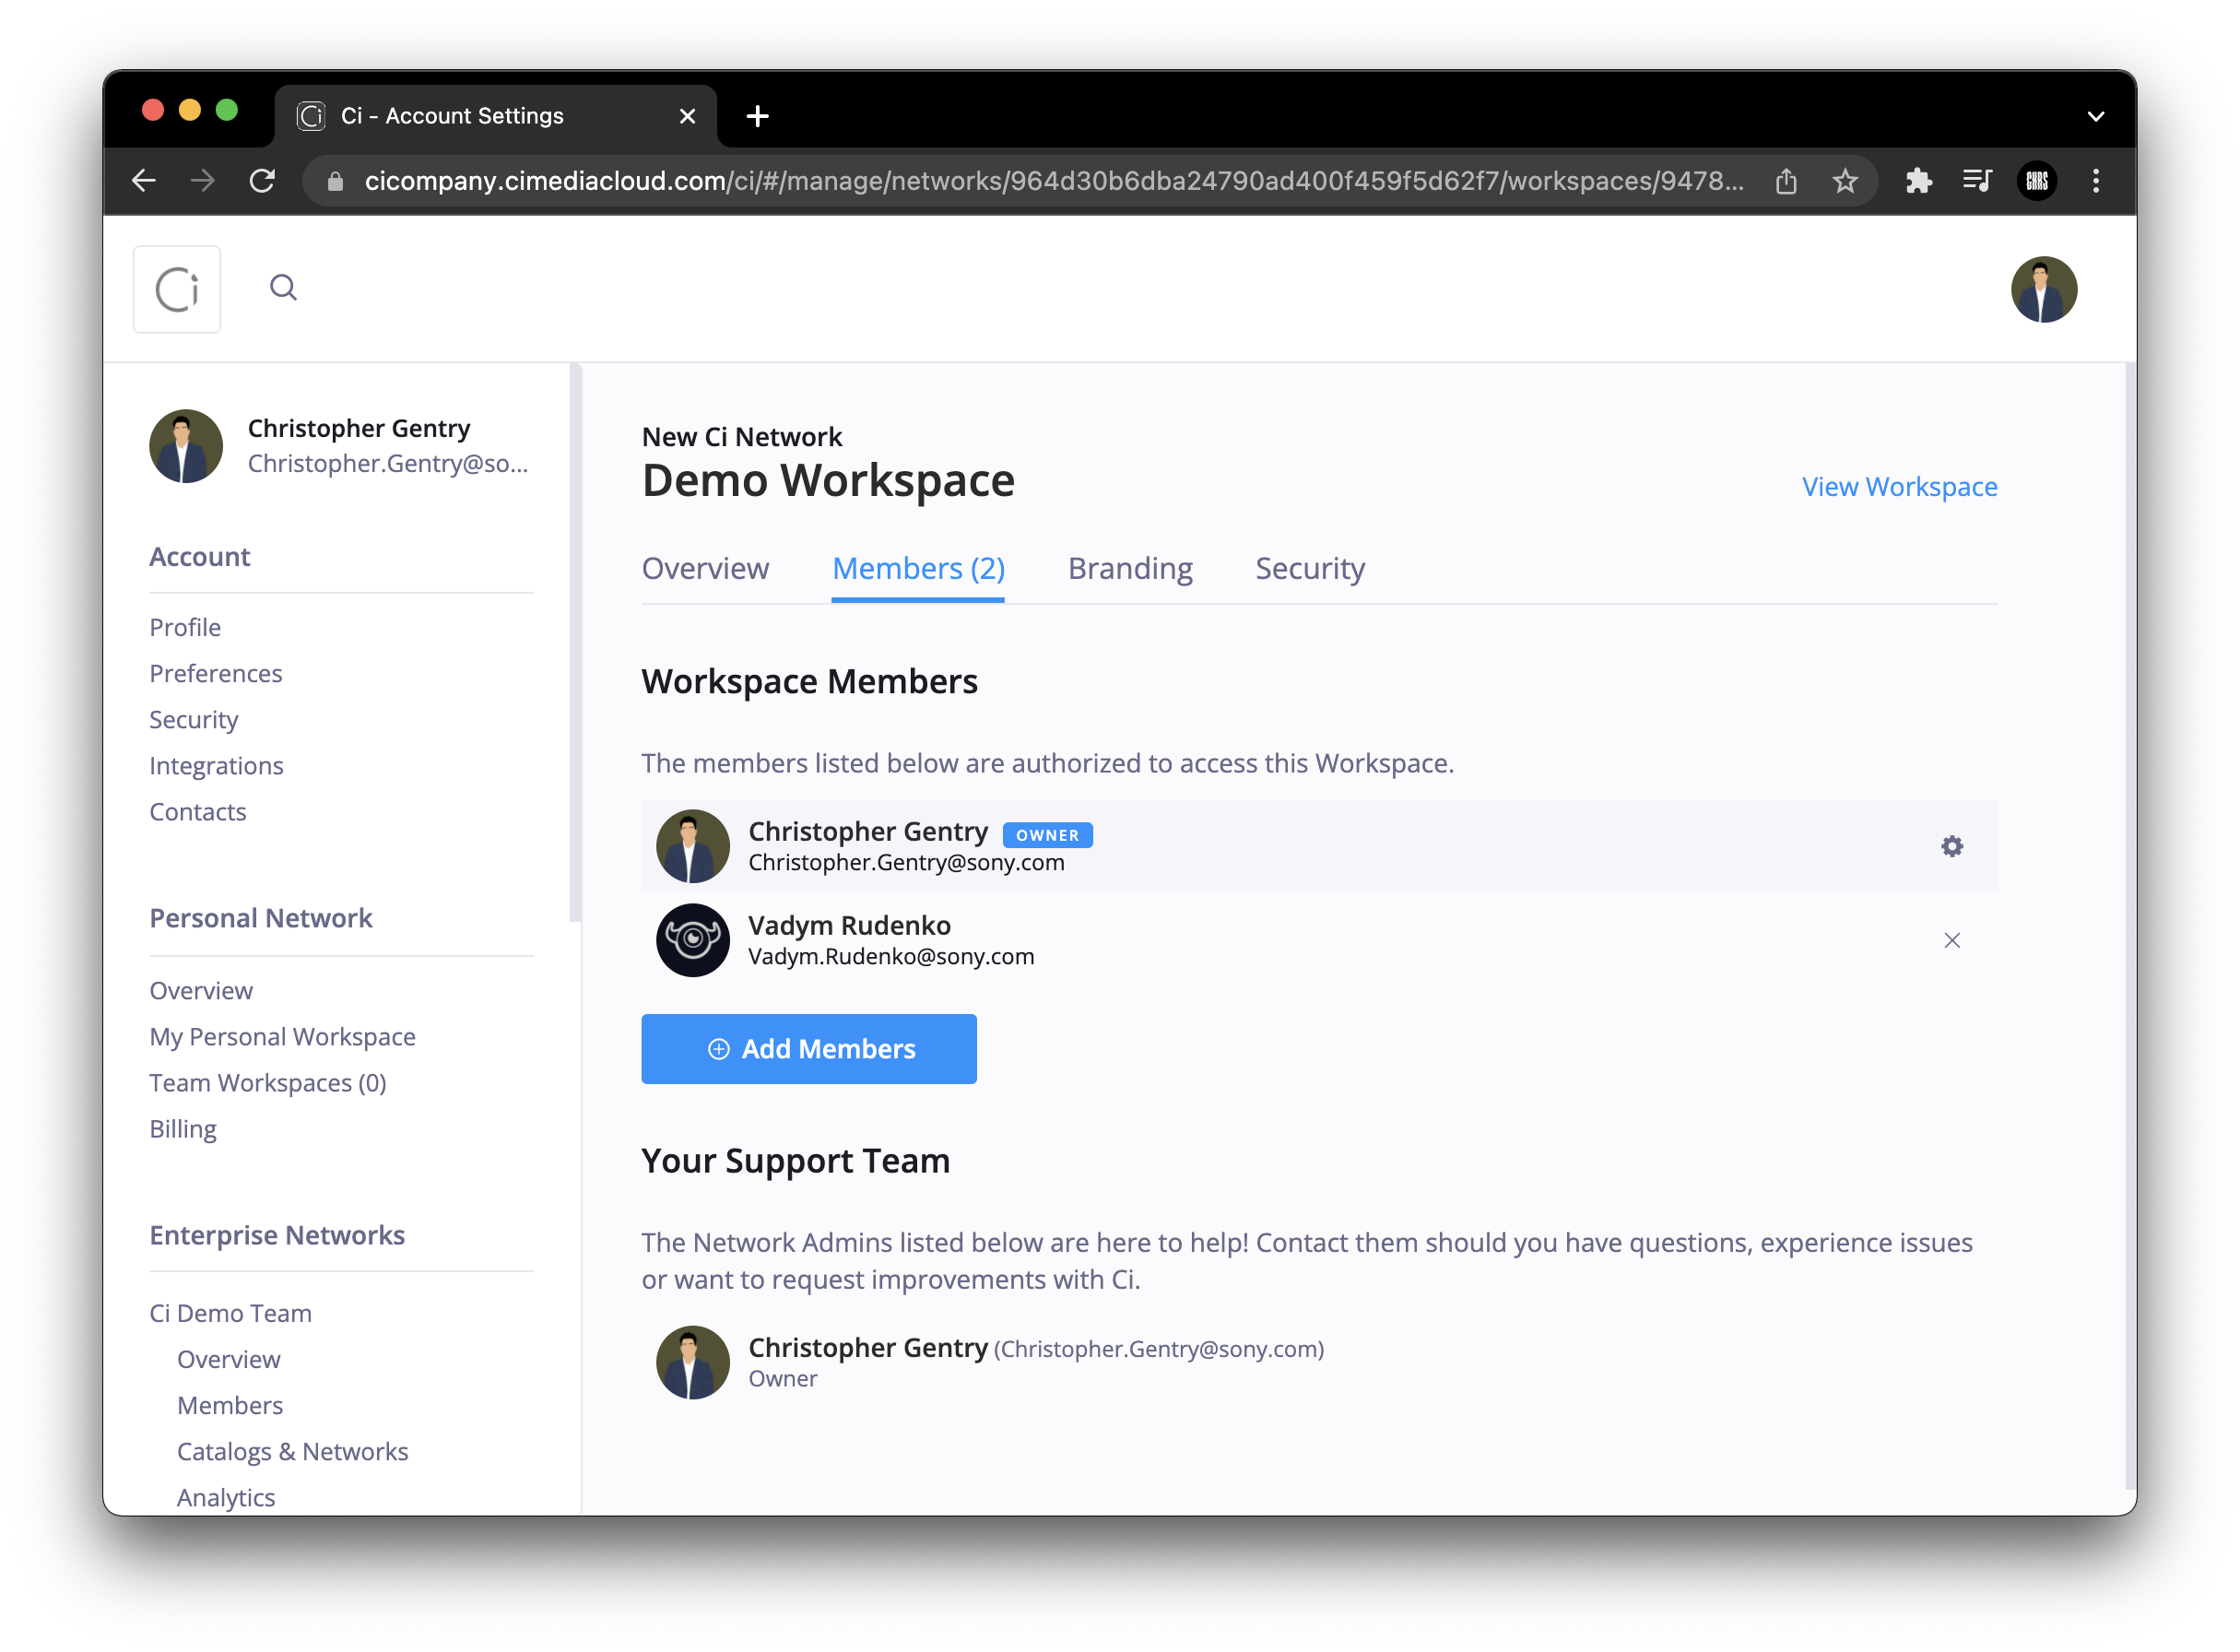Image resolution: width=2240 pixels, height=1652 pixels.
Task: Go to Integrations in the sidebar
Action: point(216,766)
